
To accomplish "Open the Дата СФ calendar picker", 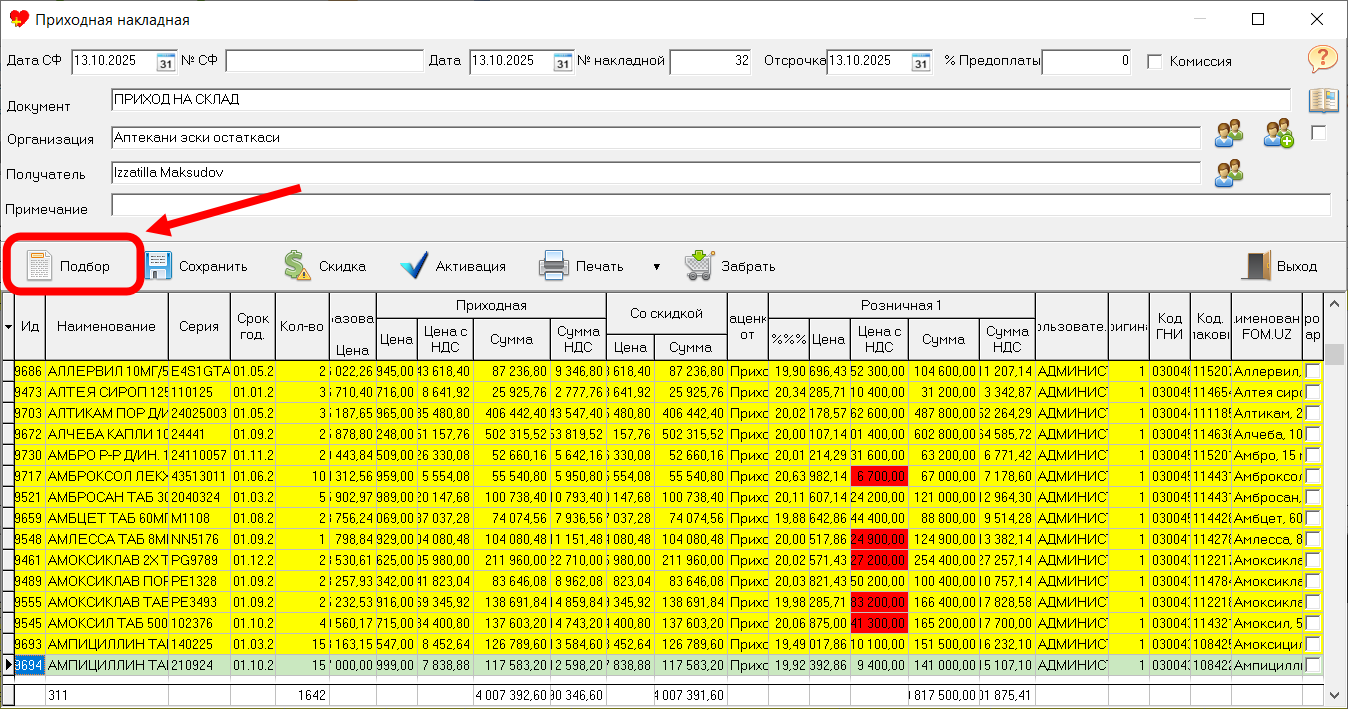I will 166,62.
